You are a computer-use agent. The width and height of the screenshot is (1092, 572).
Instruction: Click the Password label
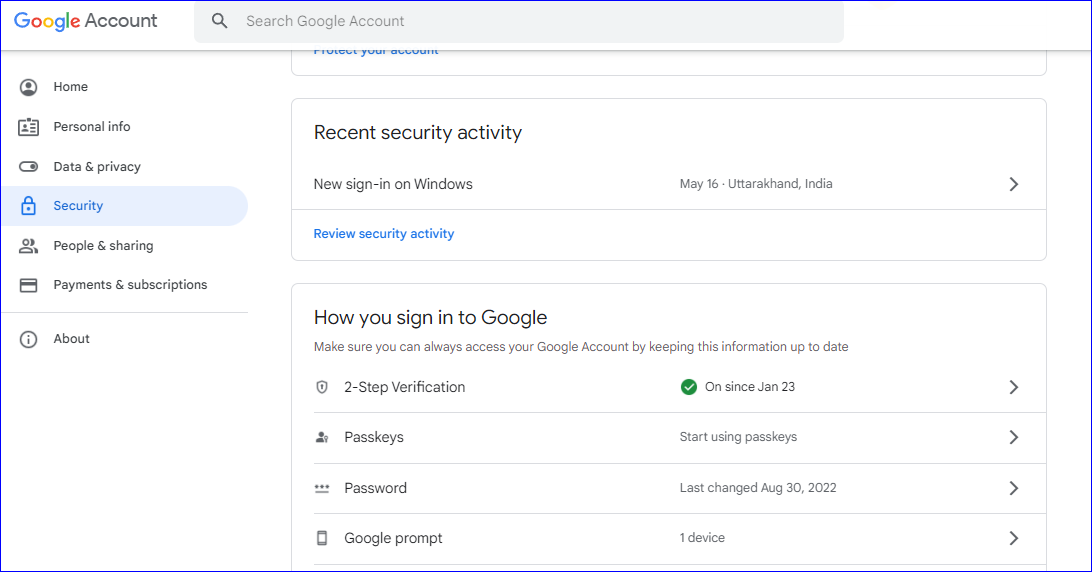tap(375, 488)
